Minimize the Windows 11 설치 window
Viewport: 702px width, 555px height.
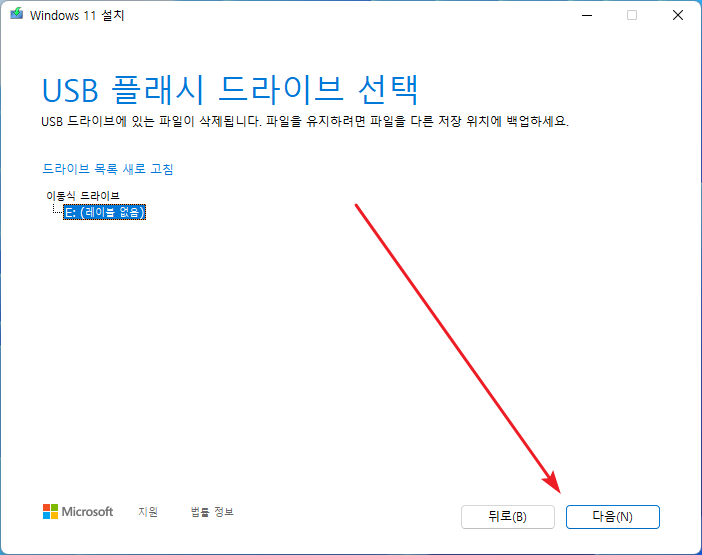point(587,15)
